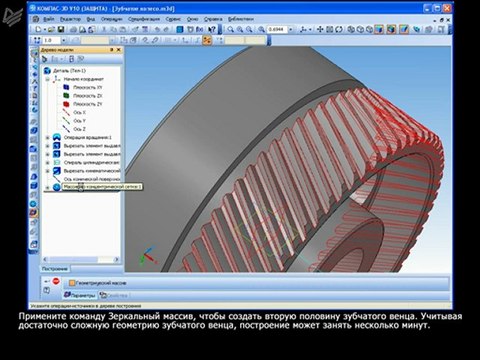Select the pan view cross-arrows icon

click(x=320, y=30)
